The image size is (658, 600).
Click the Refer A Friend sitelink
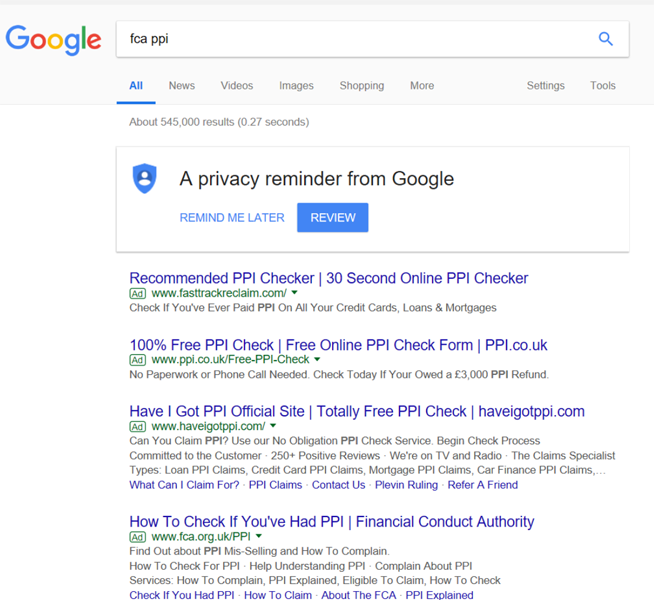(483, 485)
